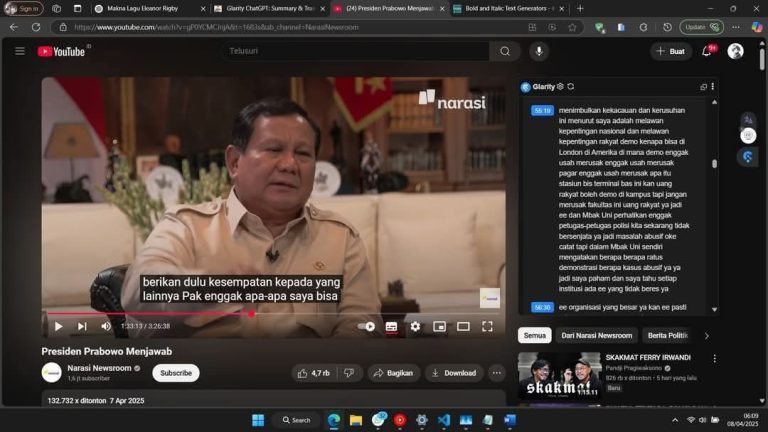Enter fullscreen mode
768x432 pixels.
(x=487, y=326)
